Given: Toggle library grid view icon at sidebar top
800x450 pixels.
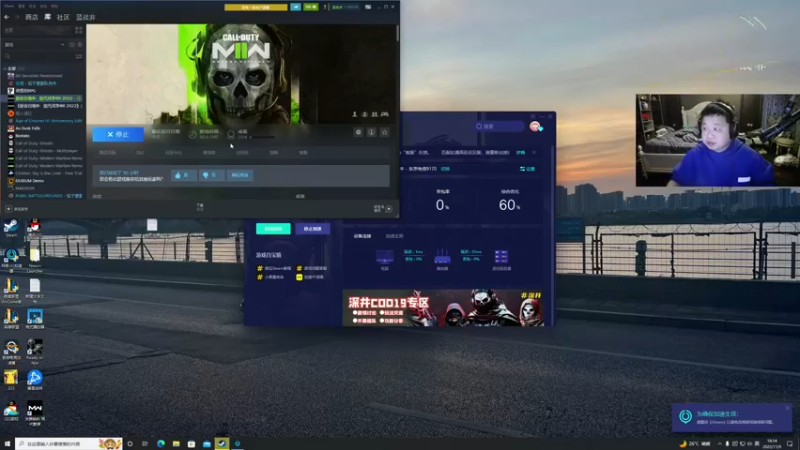Looking at the screenshot, I should [79, 30].
